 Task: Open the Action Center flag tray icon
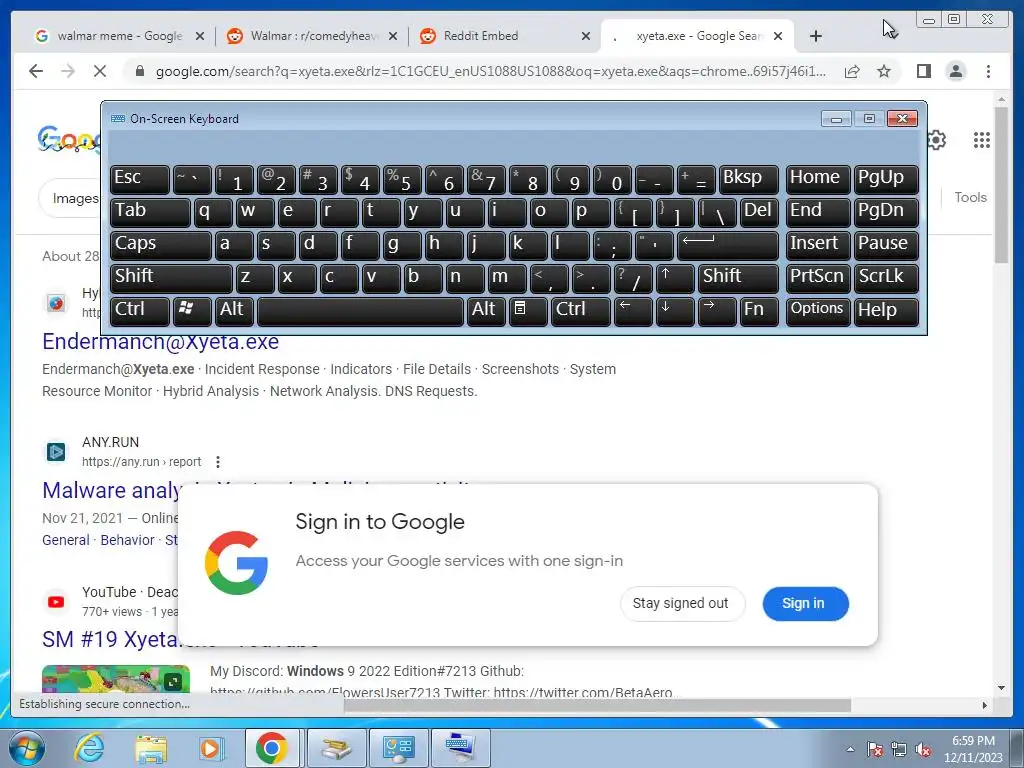click(x=875, y=749)
